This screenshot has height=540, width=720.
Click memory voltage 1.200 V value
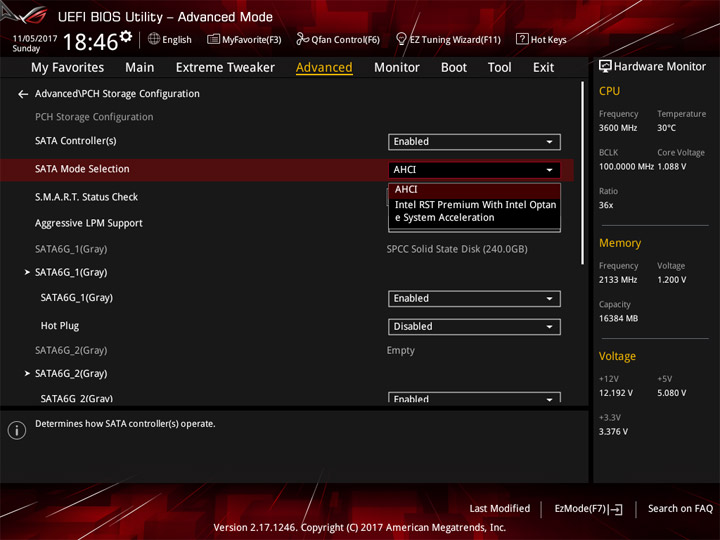click(671, 280)
